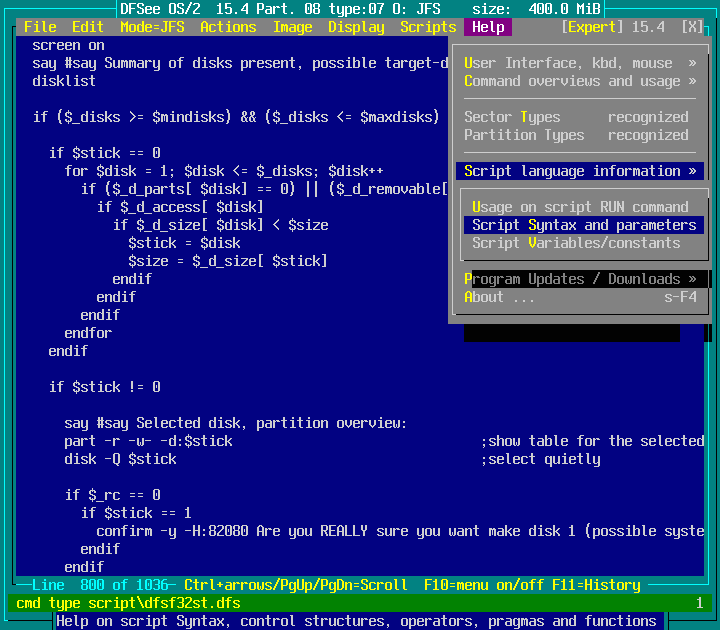This screenshot has height=630, width=720.
Task: Expand Program Updates / Downloads submenu
Action: [580, 279]
